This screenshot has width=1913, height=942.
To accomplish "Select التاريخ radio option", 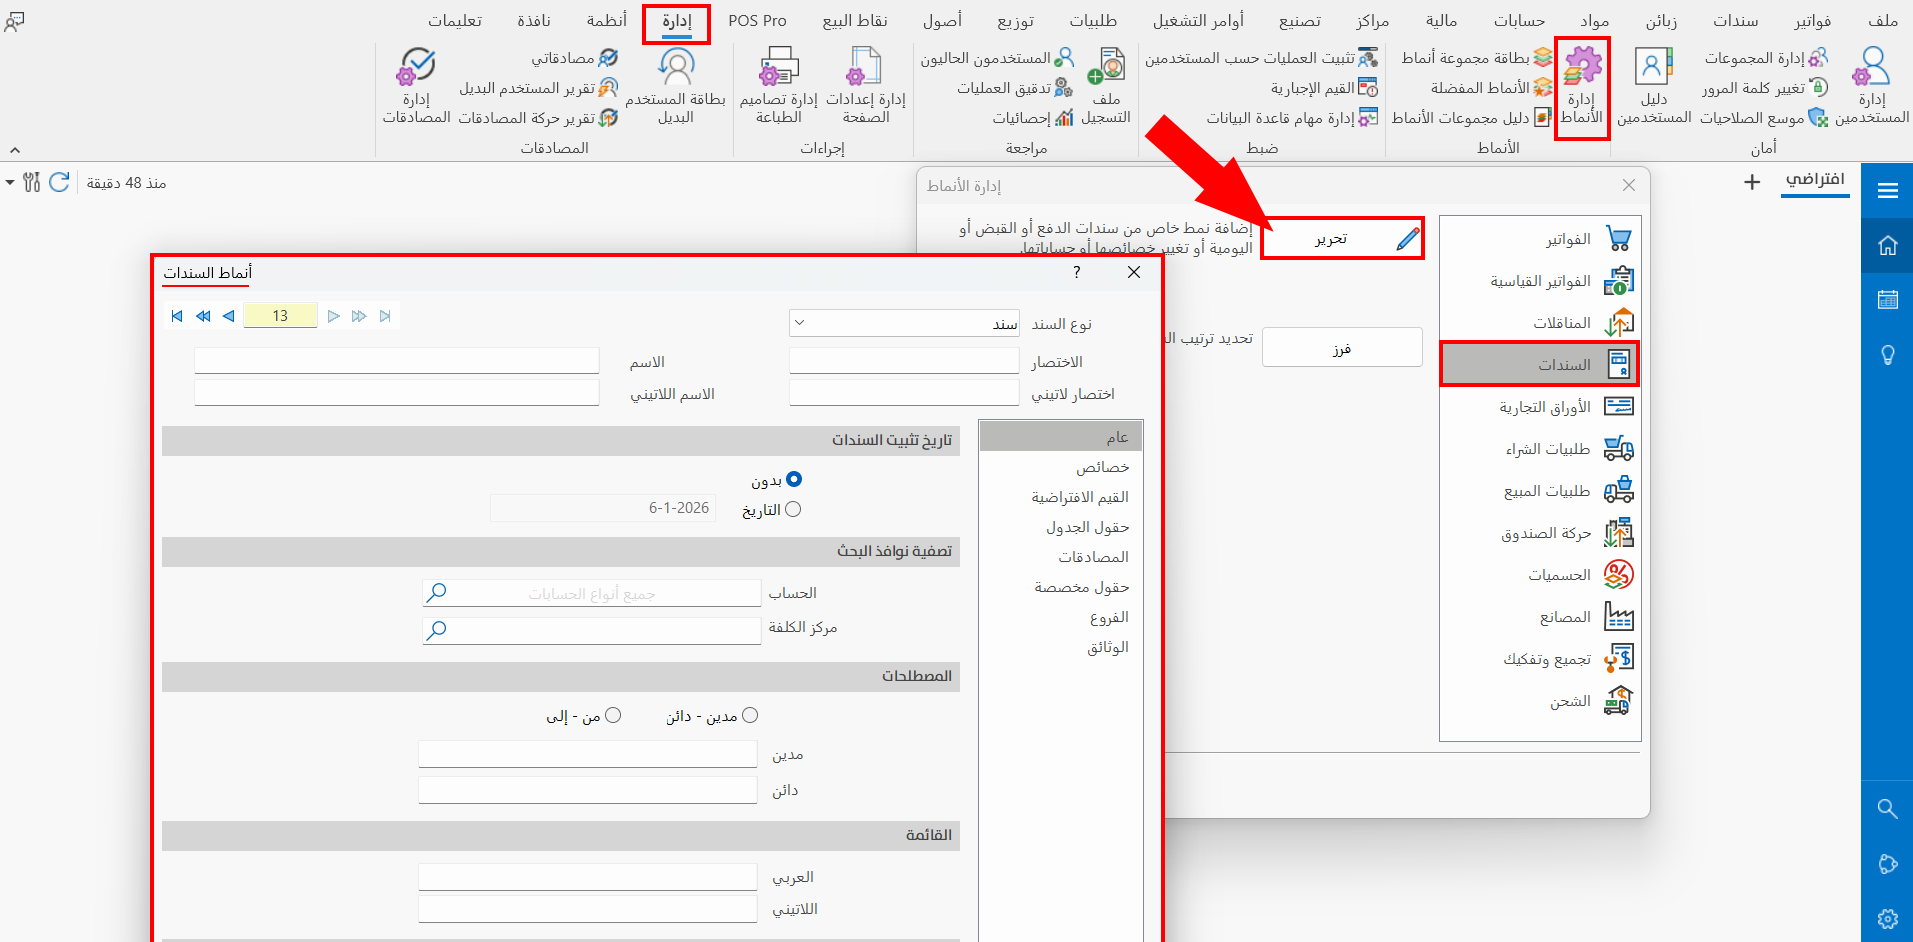I will click(x=793, y=509).
